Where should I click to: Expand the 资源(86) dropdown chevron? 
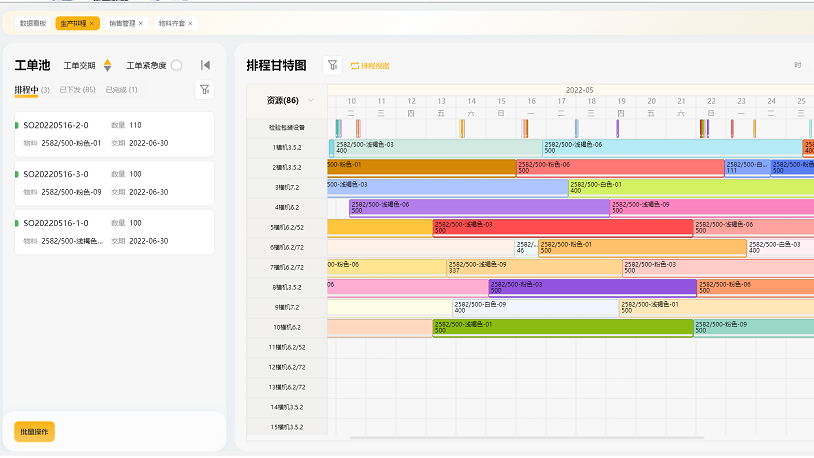point(310,100)
